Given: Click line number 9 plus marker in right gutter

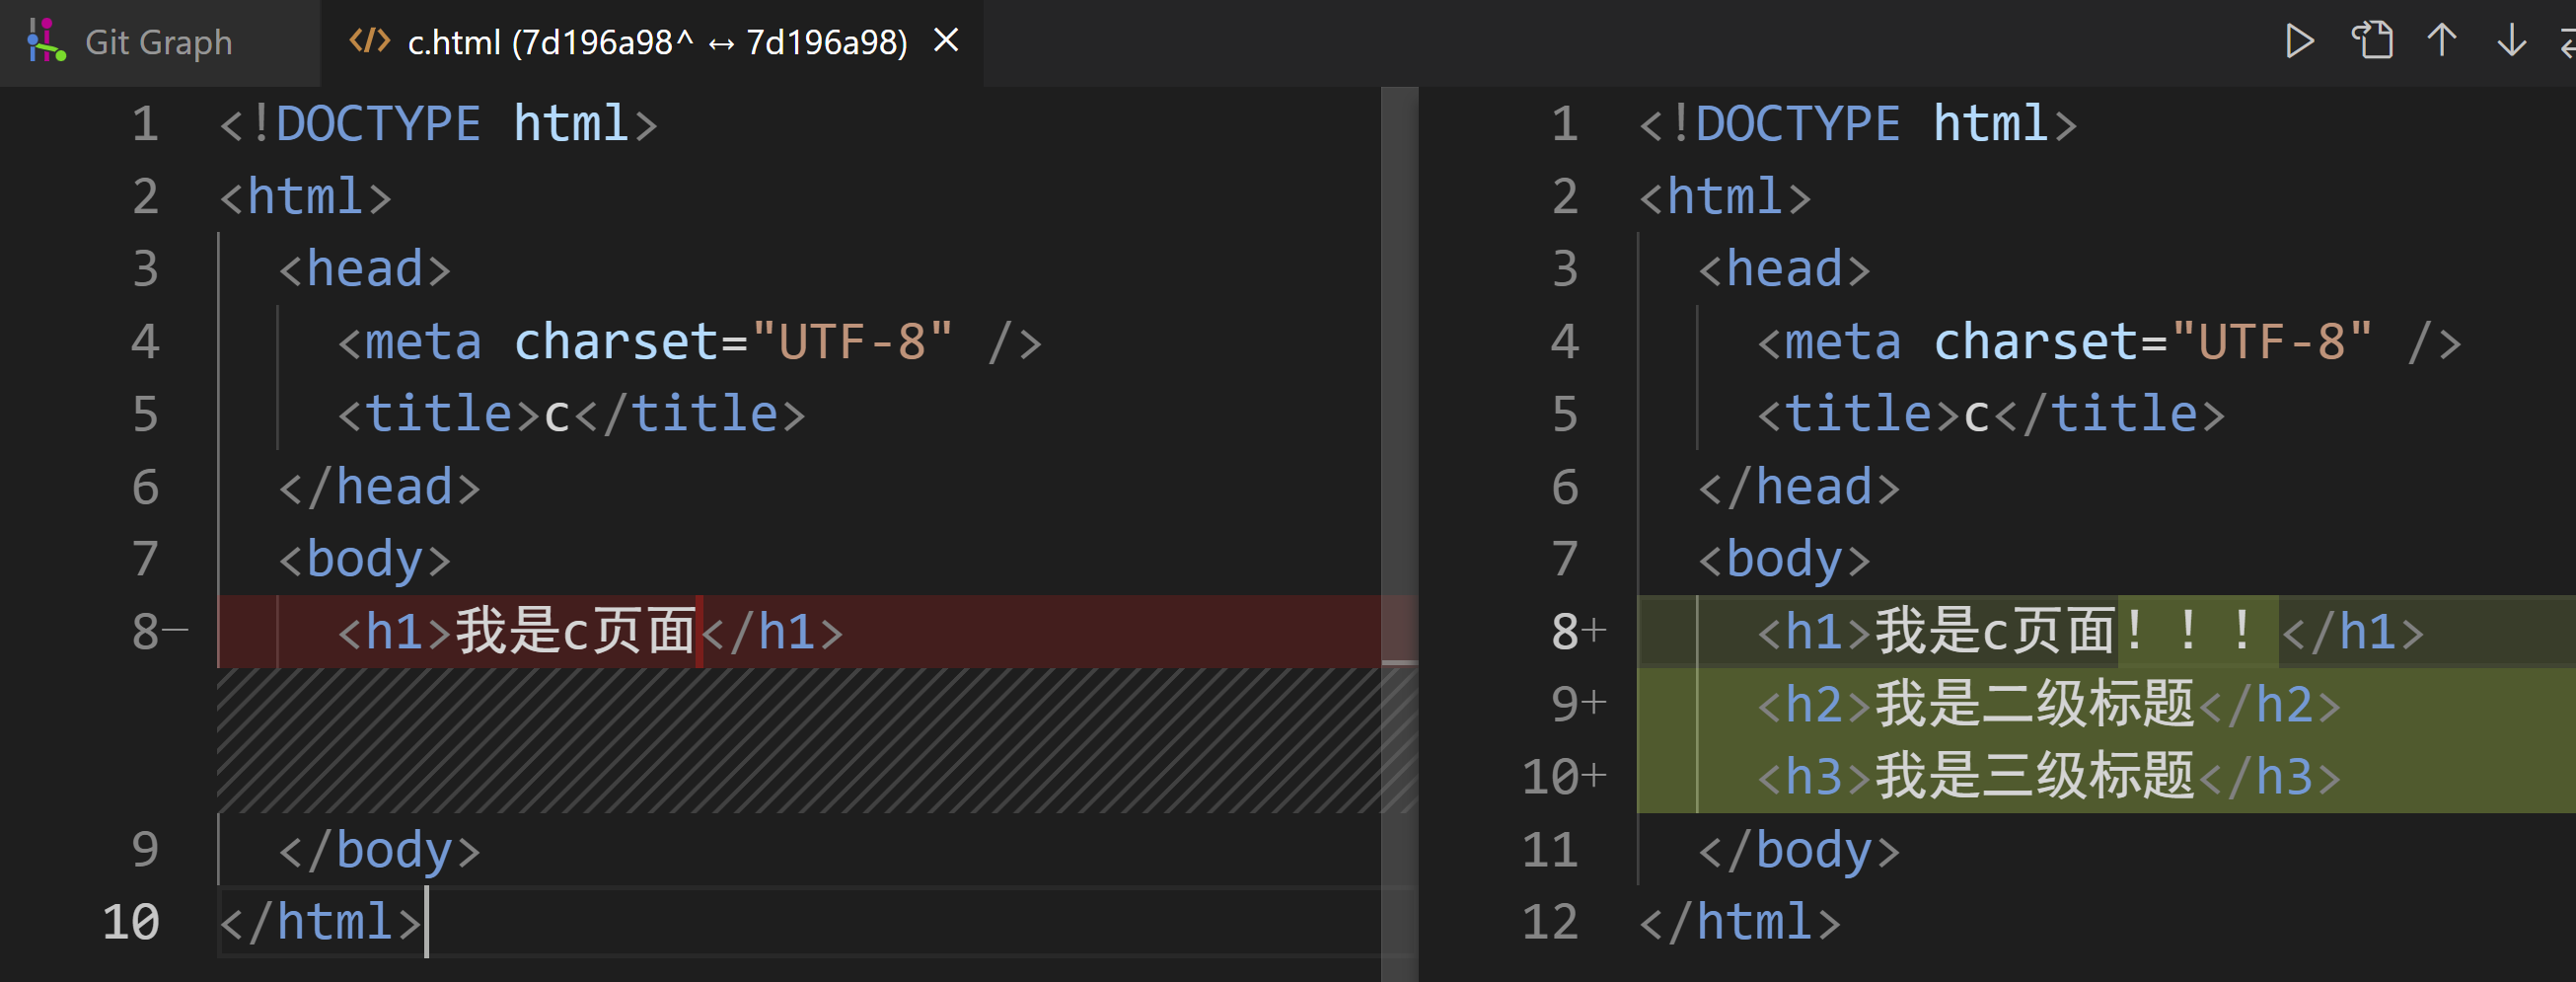Looking at the screenshot, I should click(x=1578, y=704).
